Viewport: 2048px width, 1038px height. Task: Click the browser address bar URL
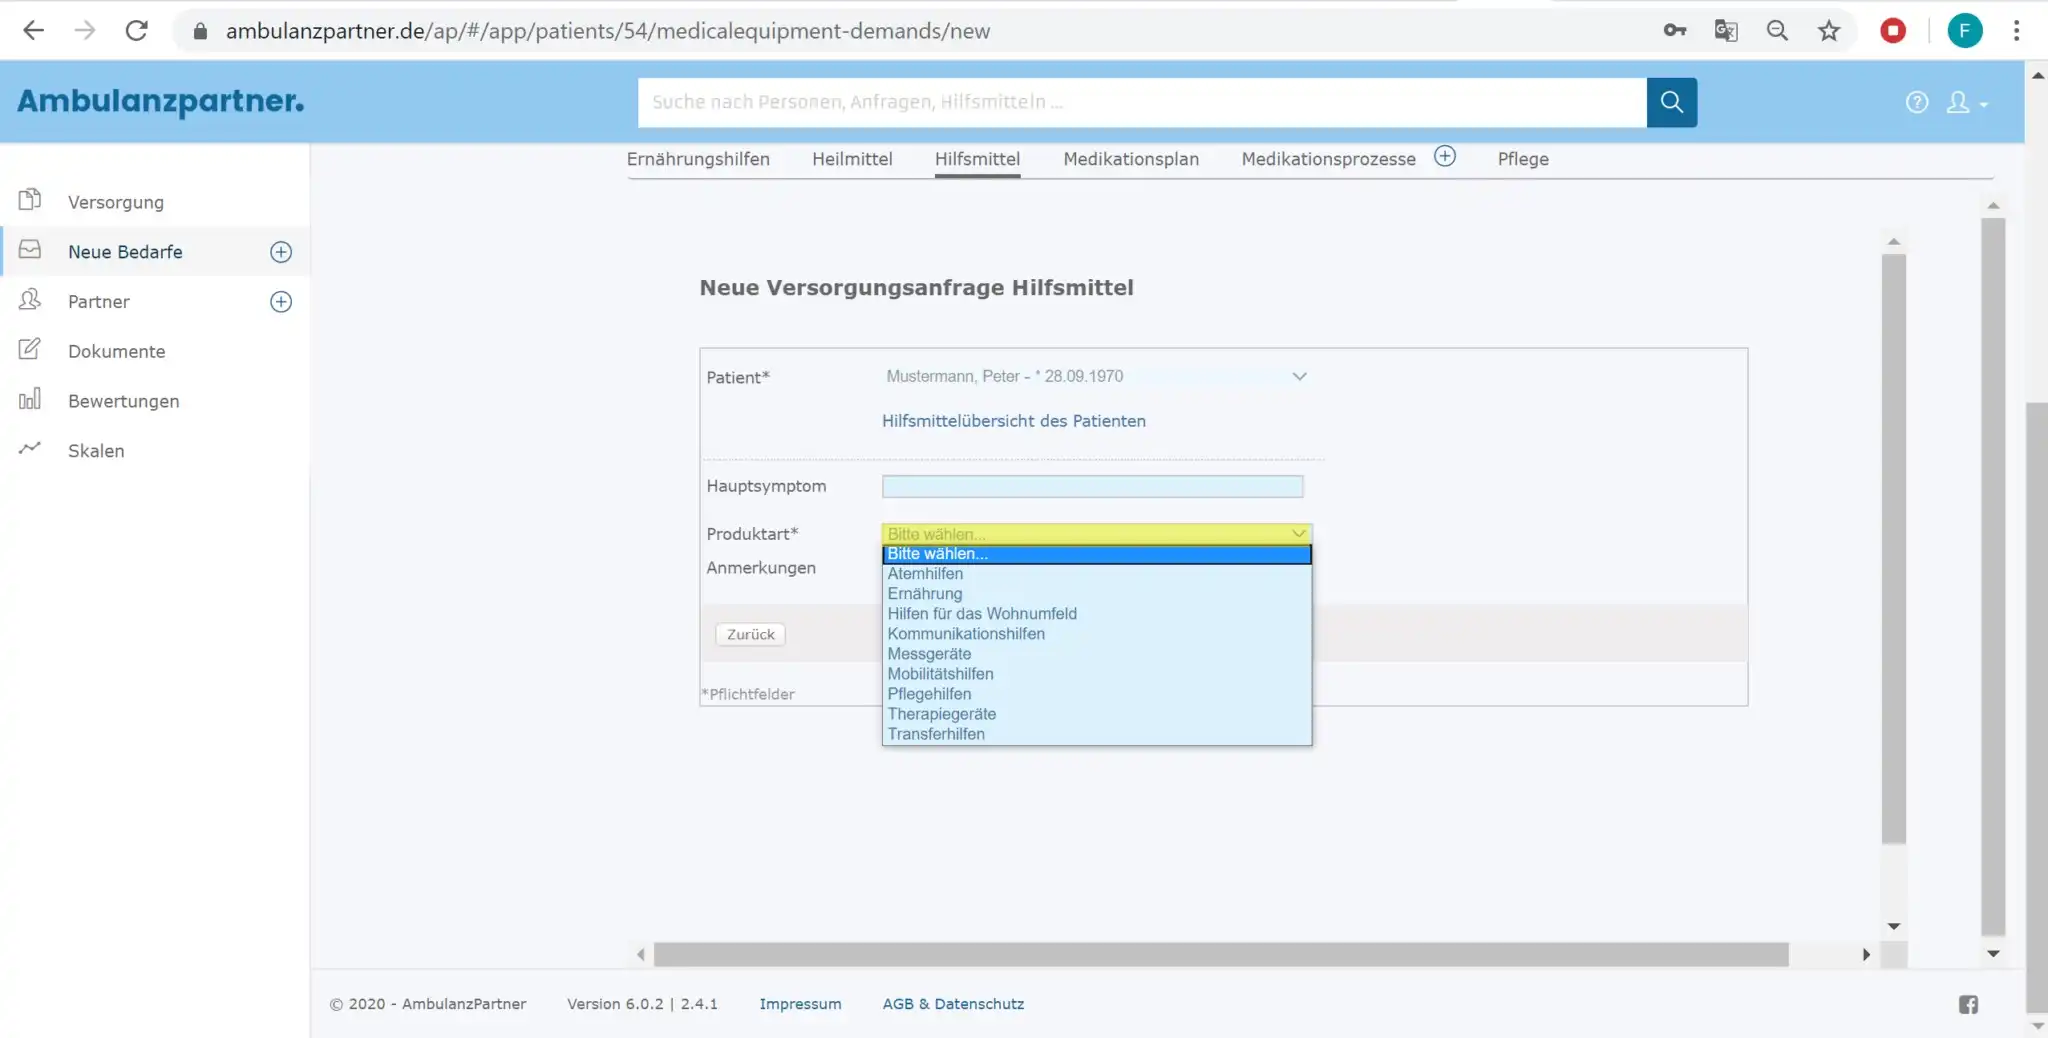[x=608, y=31]
